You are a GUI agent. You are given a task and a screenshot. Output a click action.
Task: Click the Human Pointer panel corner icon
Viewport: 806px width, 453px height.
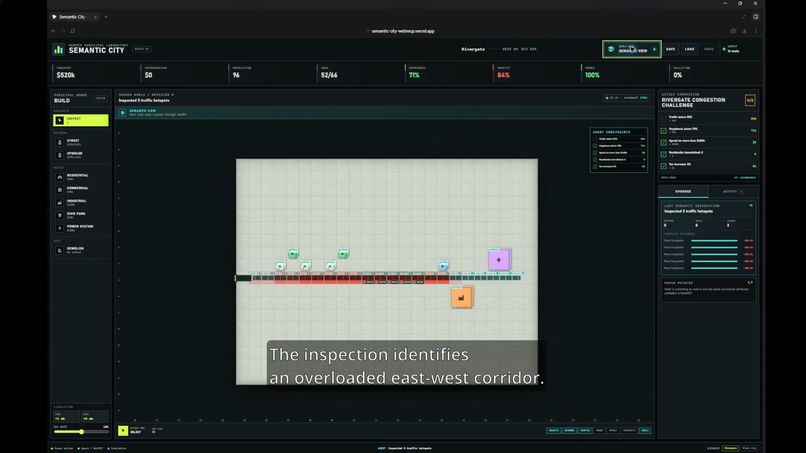pos(750,283)
